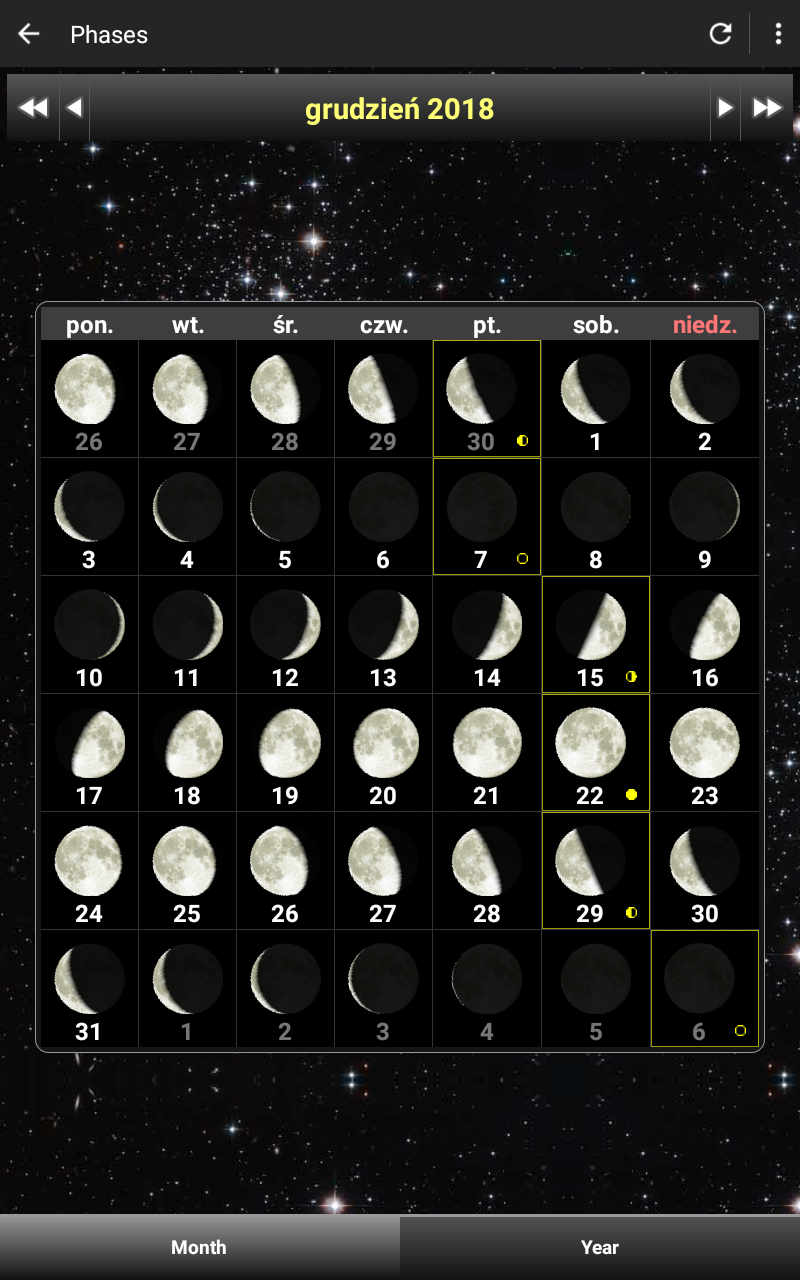This screenshot has height=1280, width=800.
Task: Open December 6 moon cell
Action: pyautogui.click(x=383, y=516)
